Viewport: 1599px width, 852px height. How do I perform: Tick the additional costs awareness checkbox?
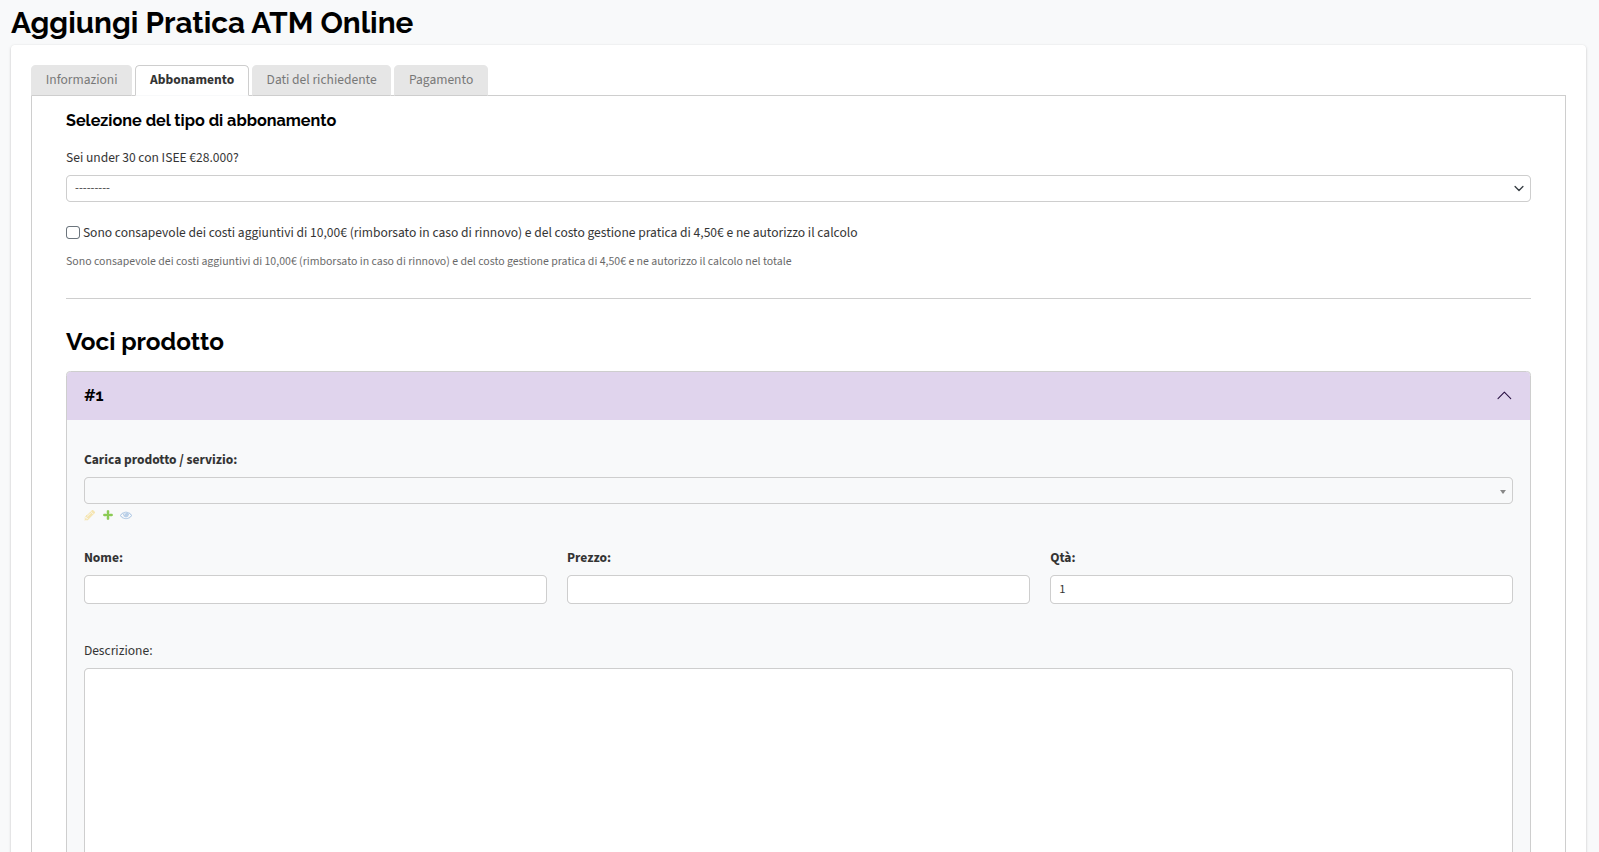click(73, 233)
